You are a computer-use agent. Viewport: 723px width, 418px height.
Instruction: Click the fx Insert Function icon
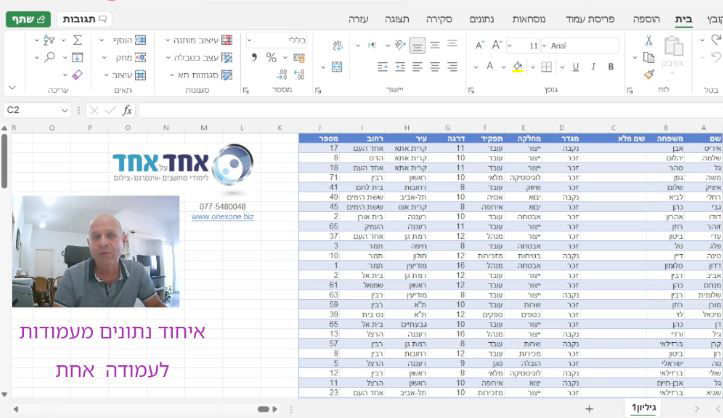click(x=127, y=110)
